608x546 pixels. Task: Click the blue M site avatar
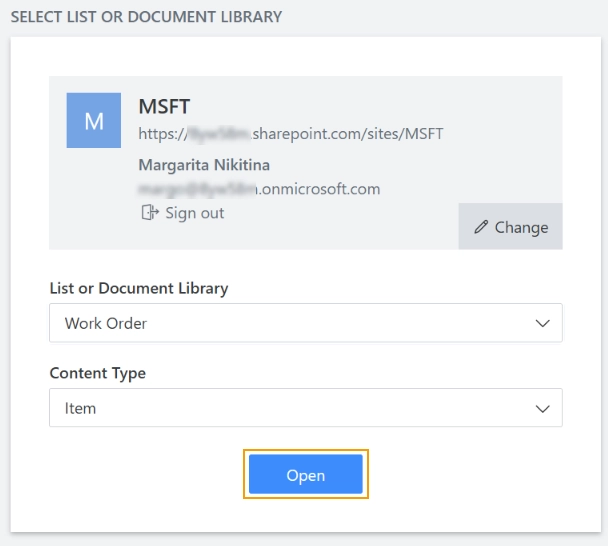coord(93,120)
